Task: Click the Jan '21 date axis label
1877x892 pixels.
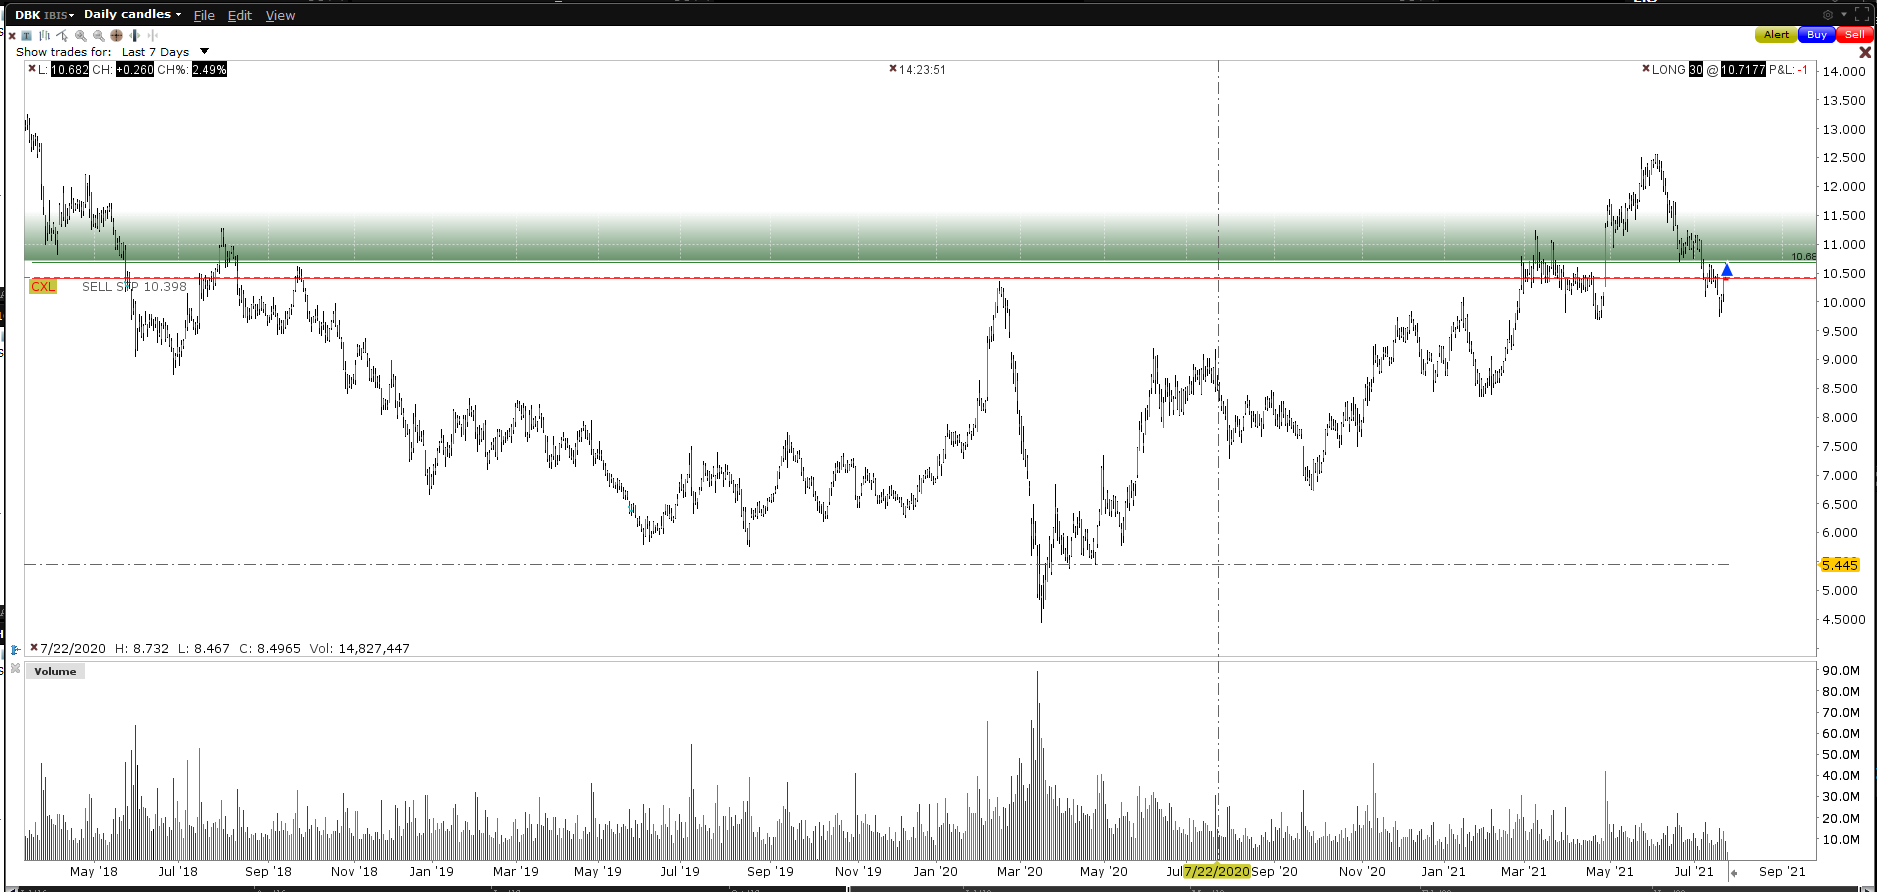Action: pyautogui.click(x=1443, y=871)
